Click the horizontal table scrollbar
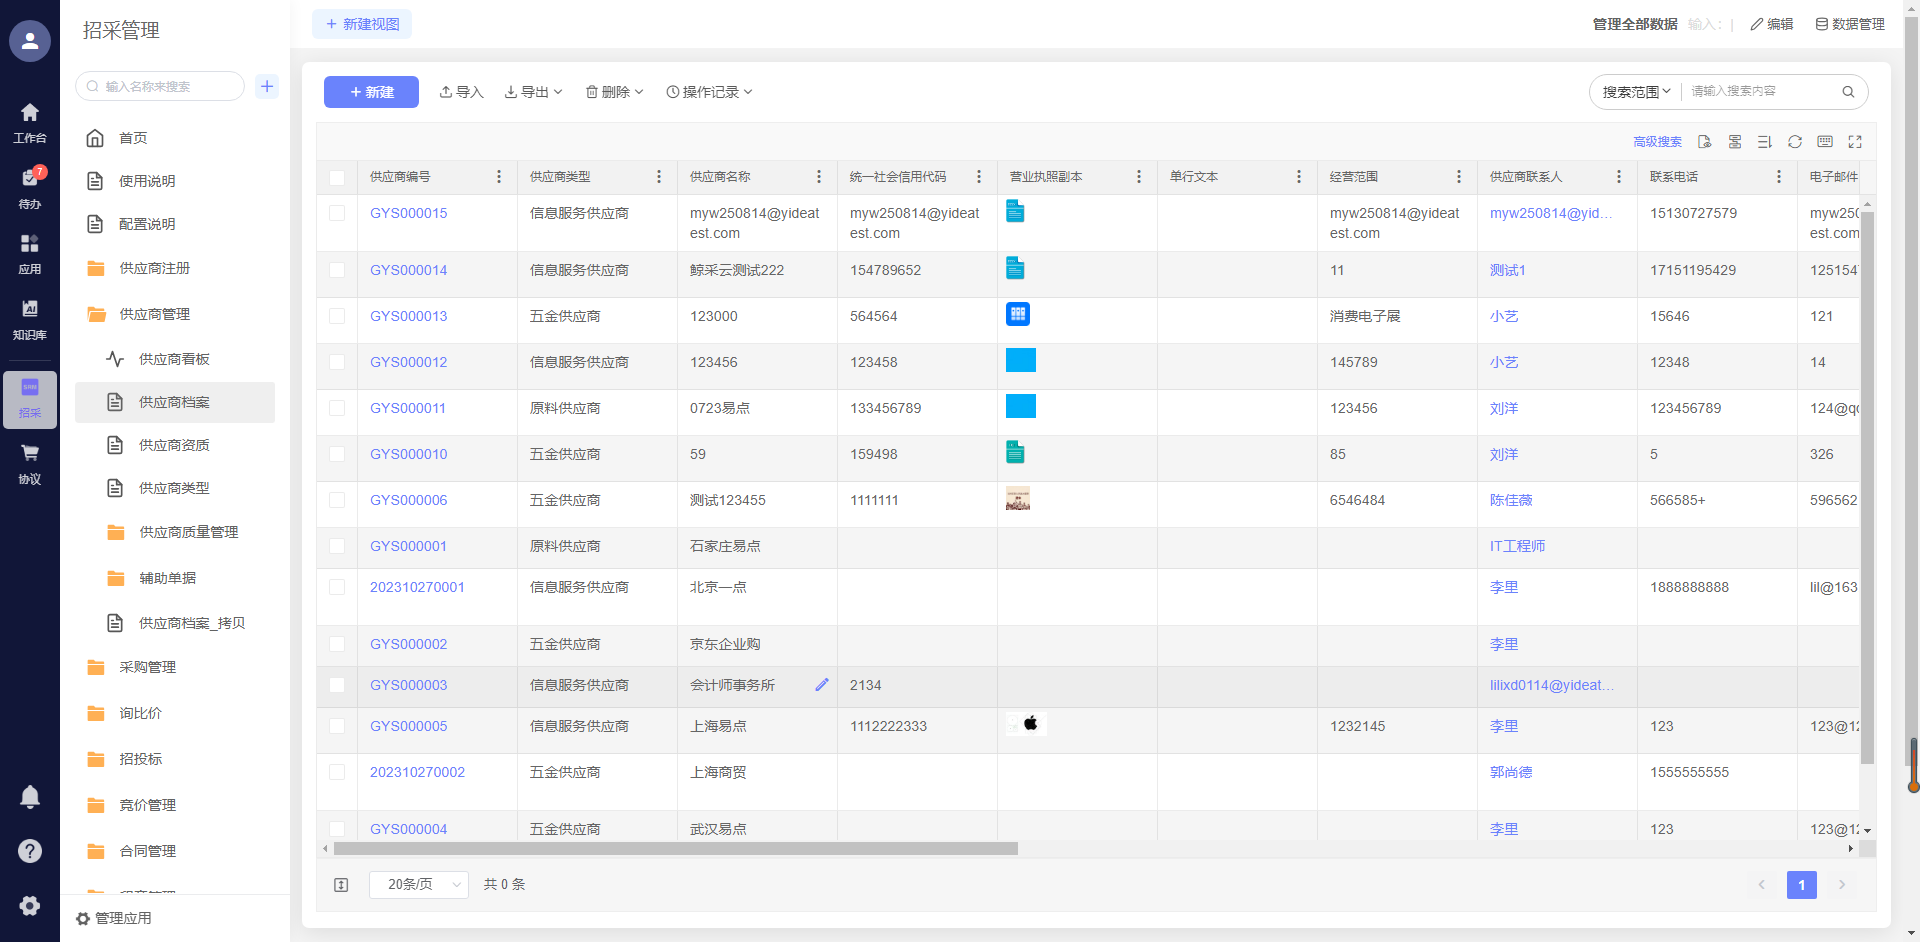1920x942 pixels. point(676,849)
